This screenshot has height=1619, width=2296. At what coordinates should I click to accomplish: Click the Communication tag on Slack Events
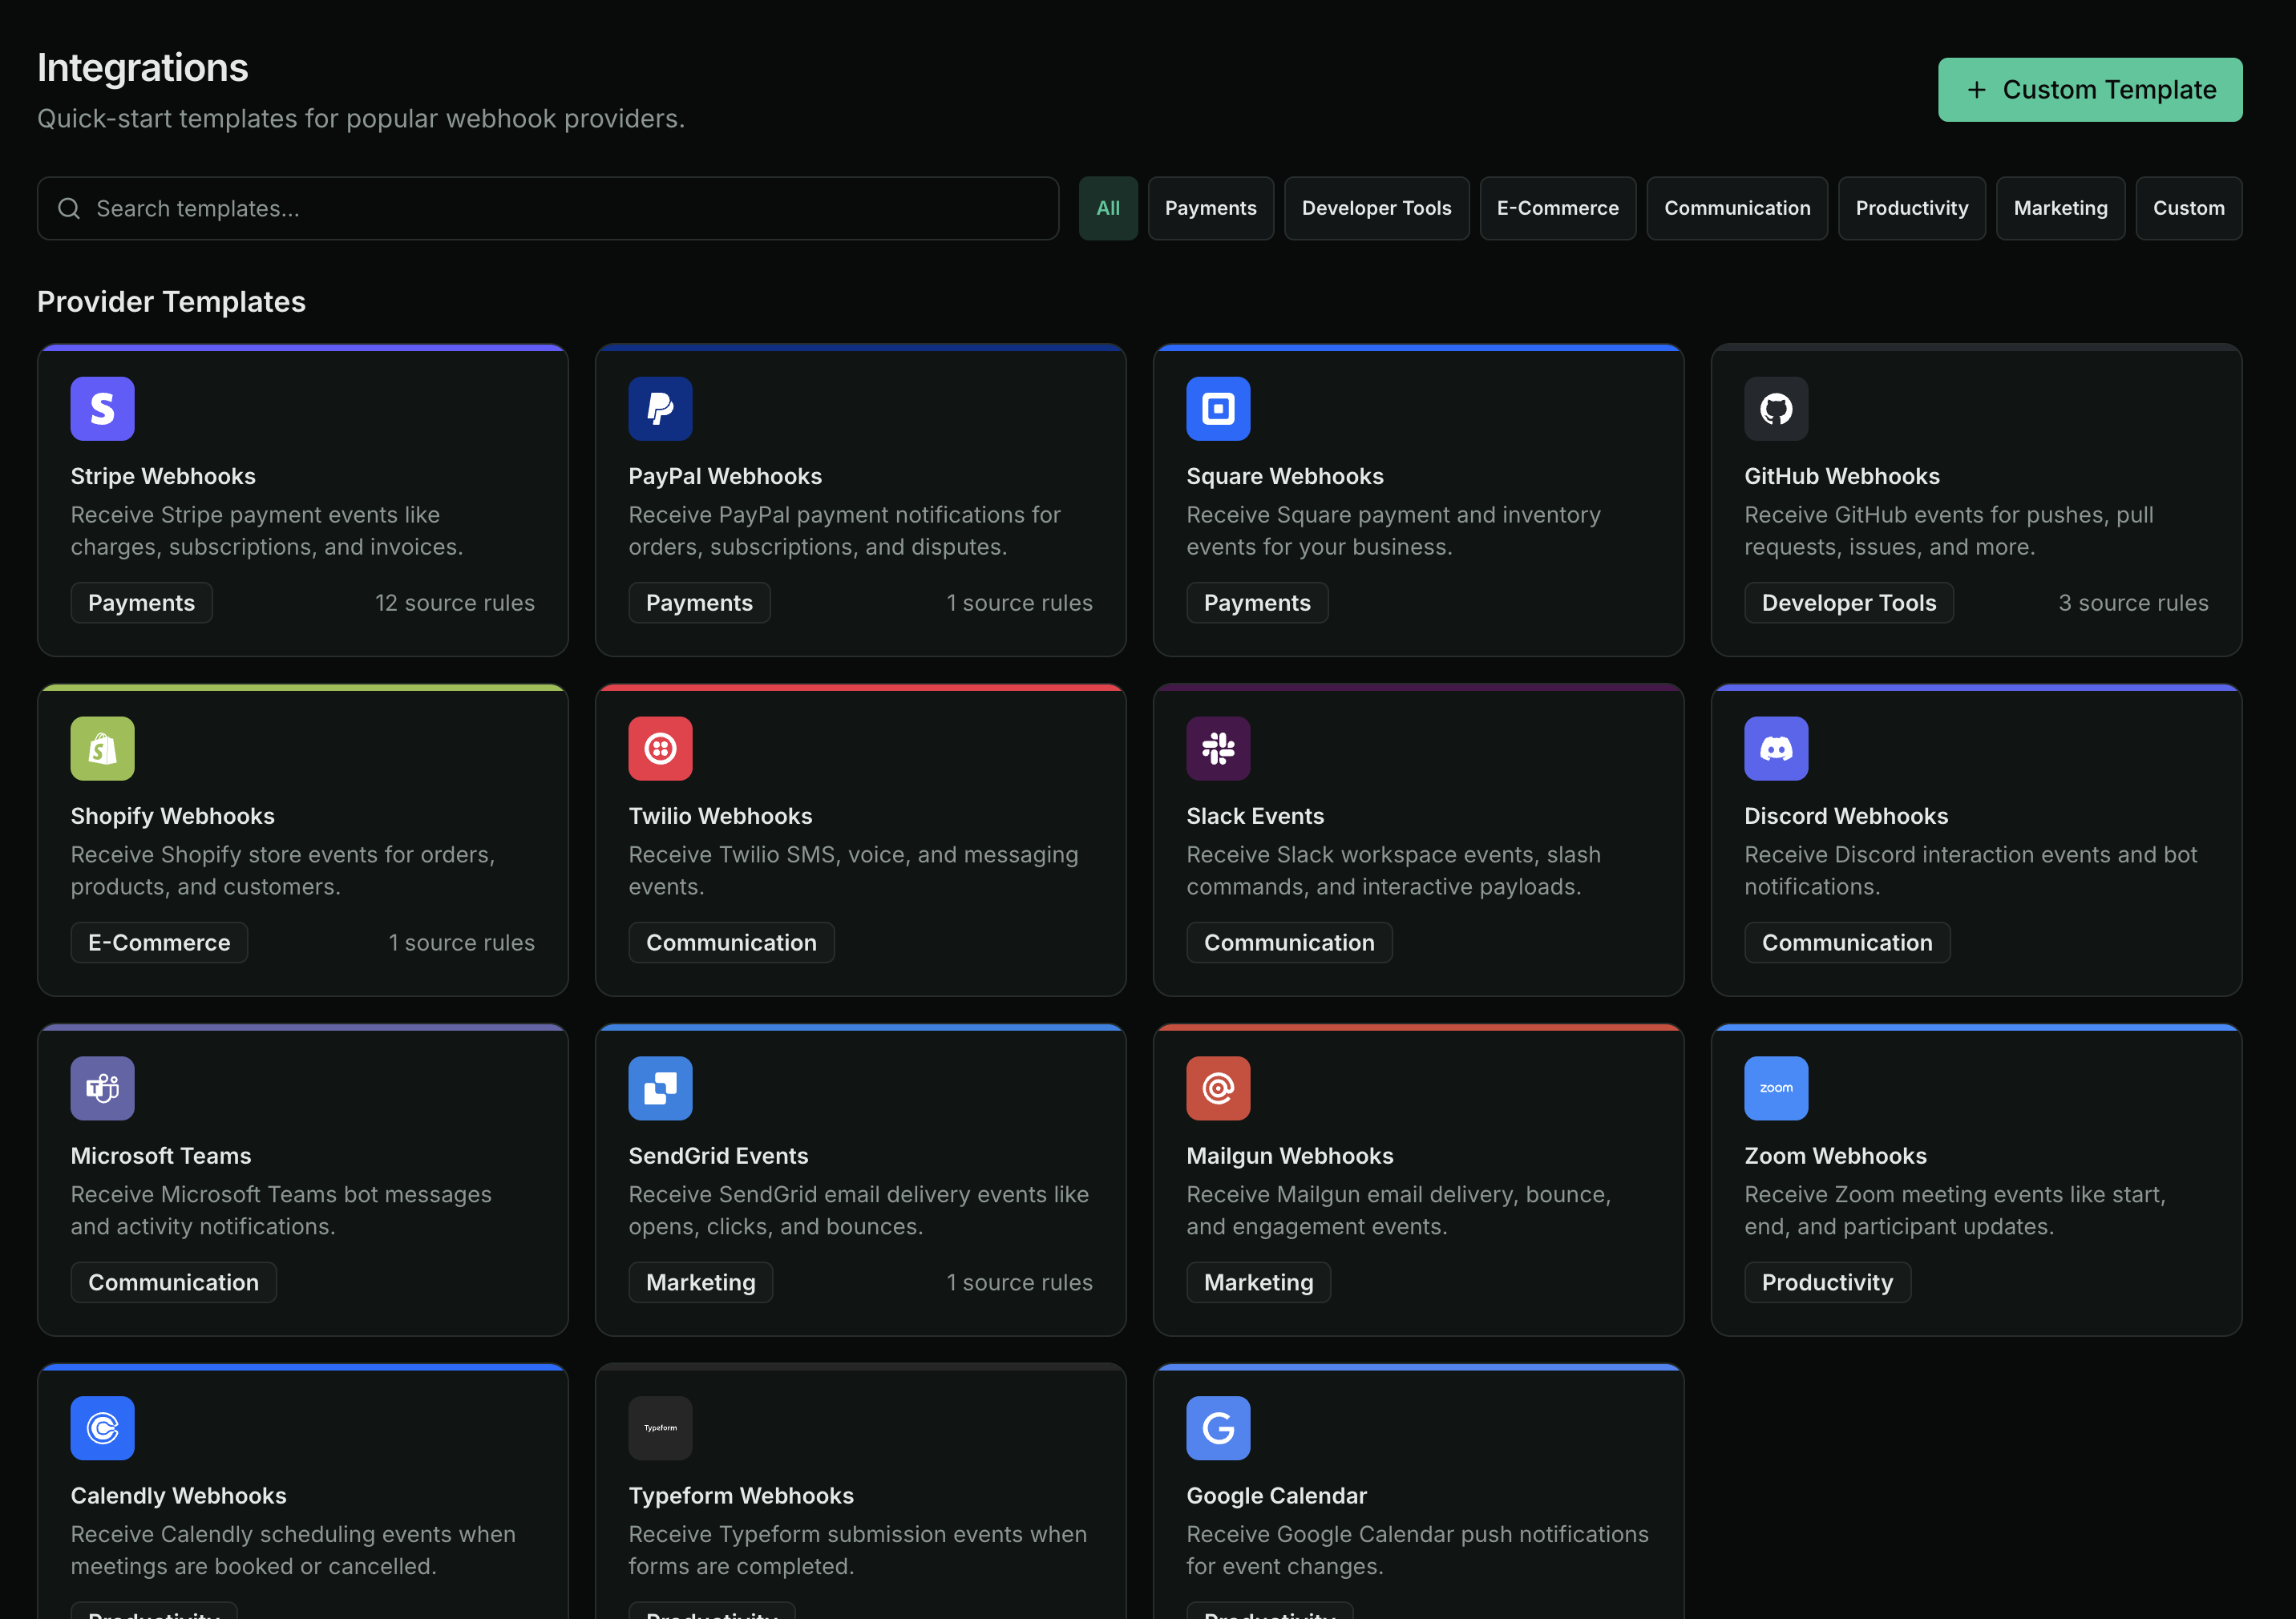tap(1289, 942)
